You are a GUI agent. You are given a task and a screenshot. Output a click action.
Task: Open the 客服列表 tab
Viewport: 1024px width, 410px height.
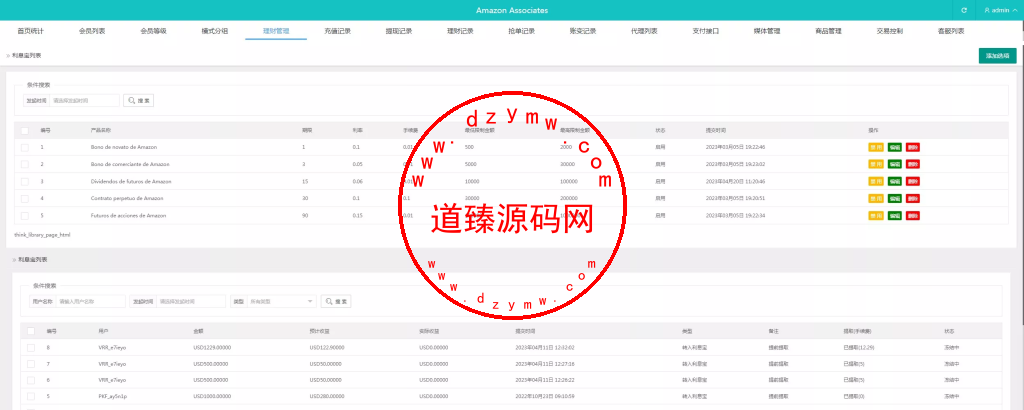[952, 31]
